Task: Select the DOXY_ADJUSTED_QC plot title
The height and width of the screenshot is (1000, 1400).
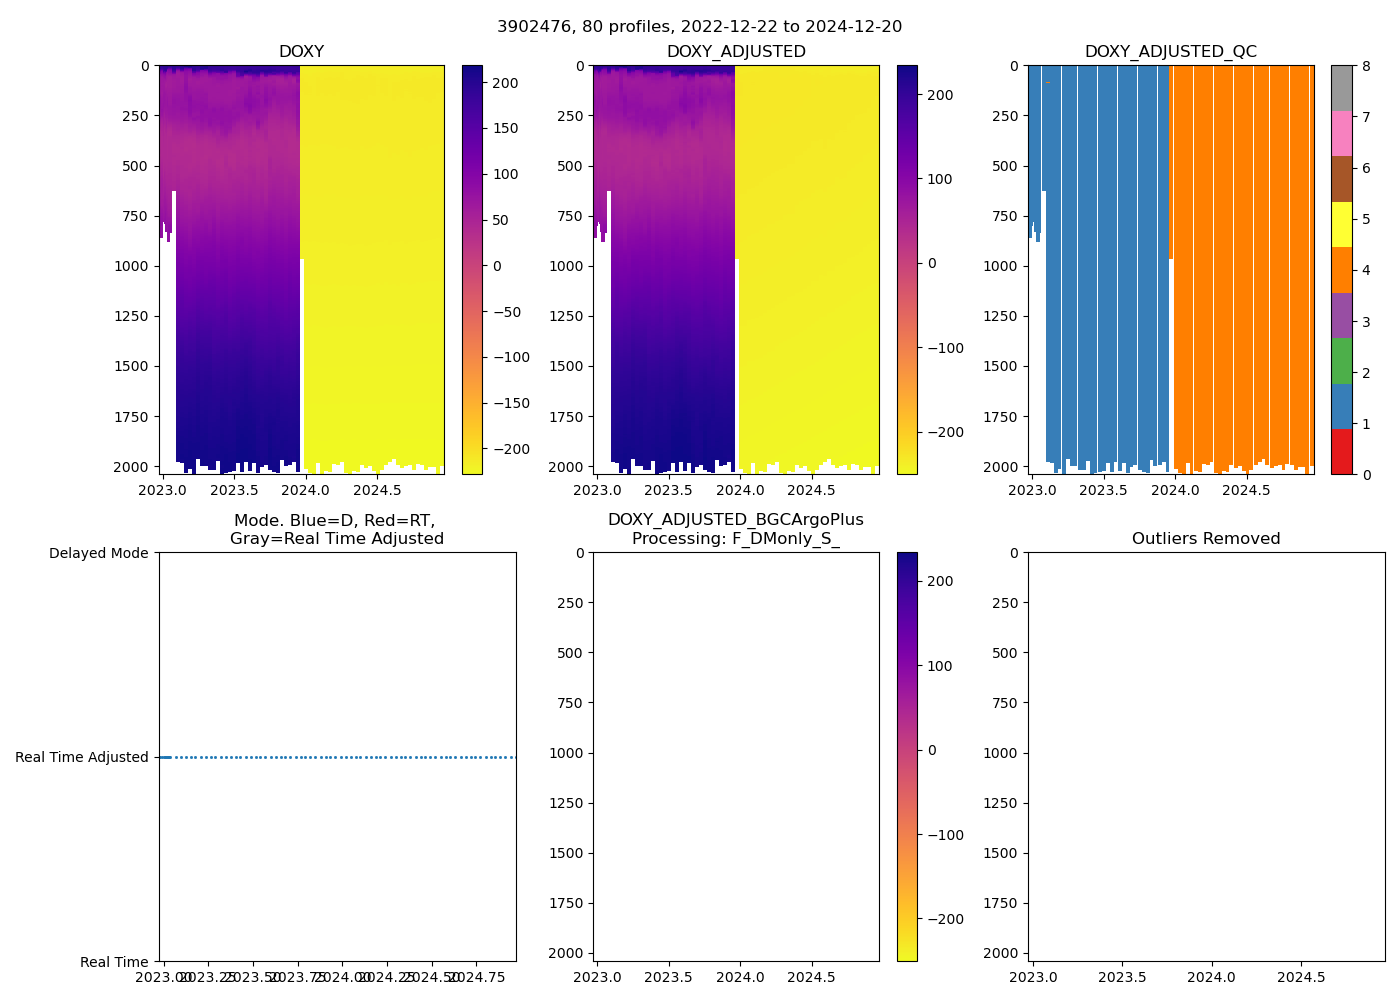Action: click(1170, 52)
